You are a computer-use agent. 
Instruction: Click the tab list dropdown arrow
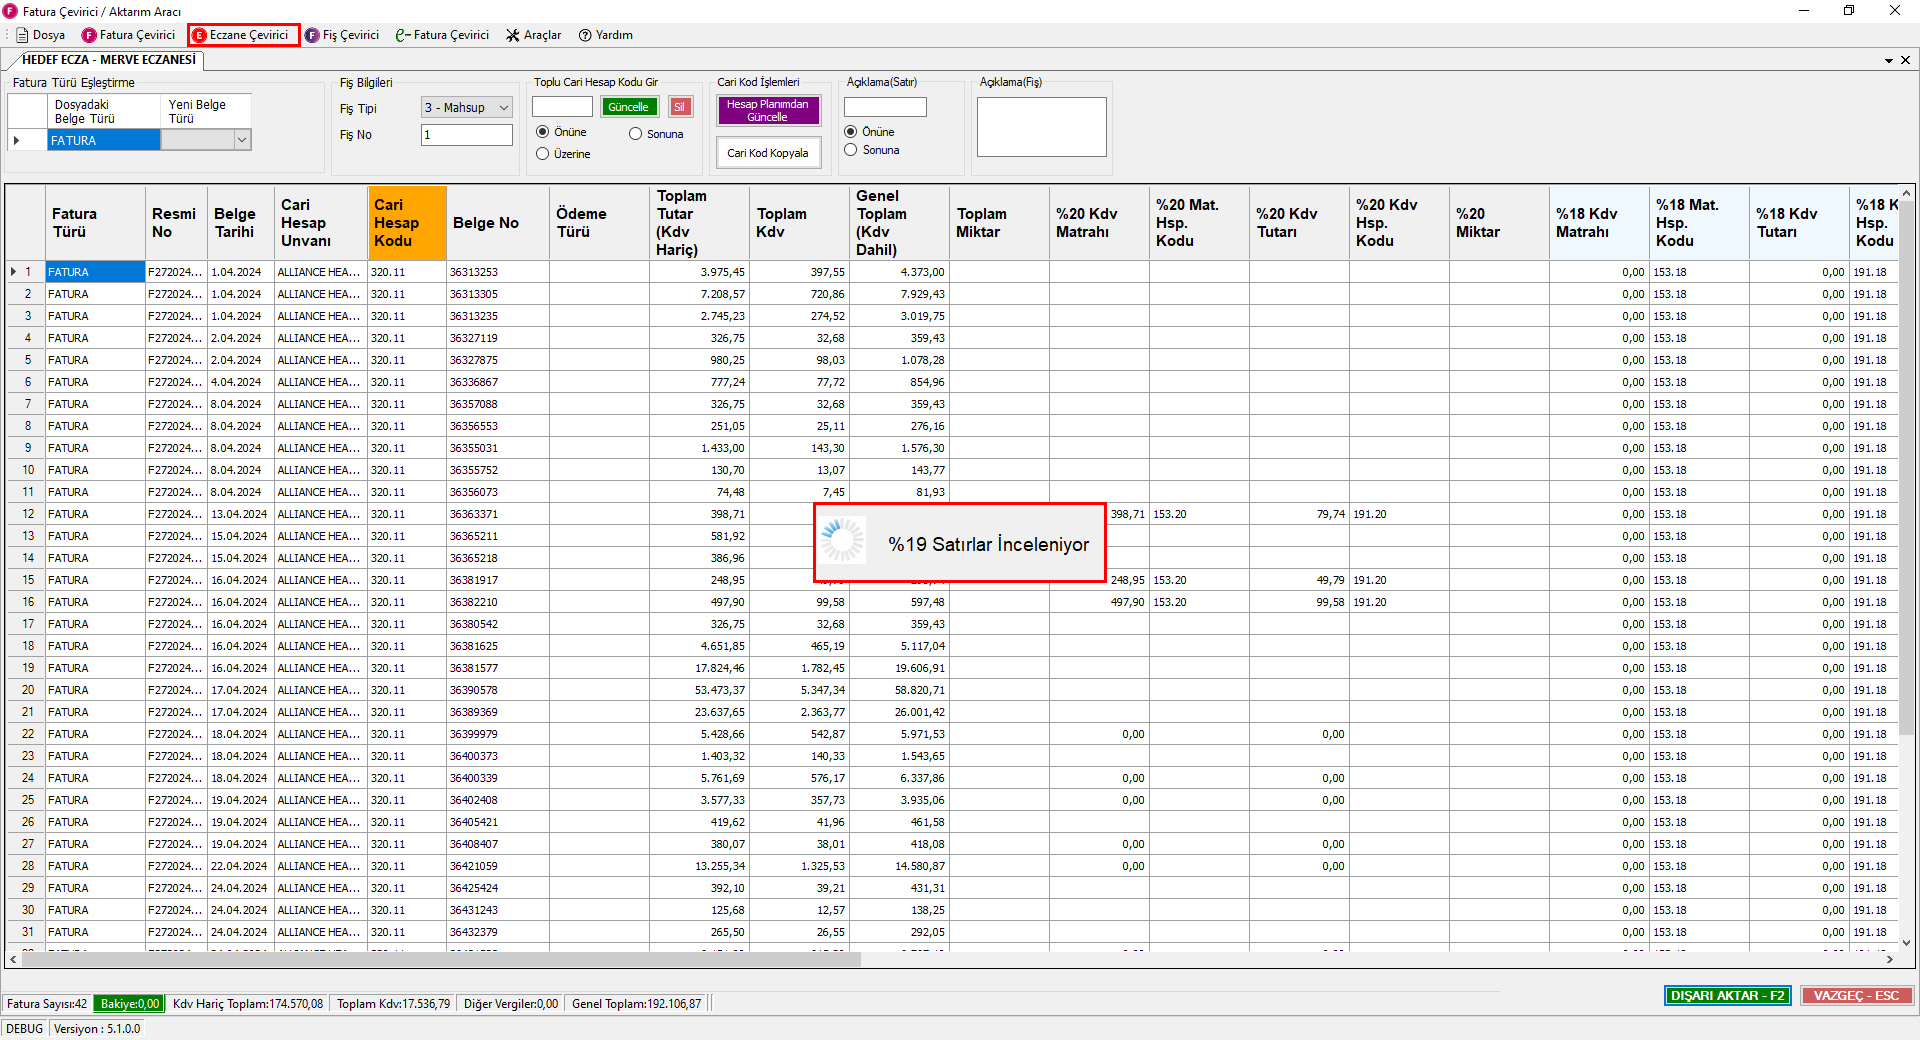pos(1889,61)
